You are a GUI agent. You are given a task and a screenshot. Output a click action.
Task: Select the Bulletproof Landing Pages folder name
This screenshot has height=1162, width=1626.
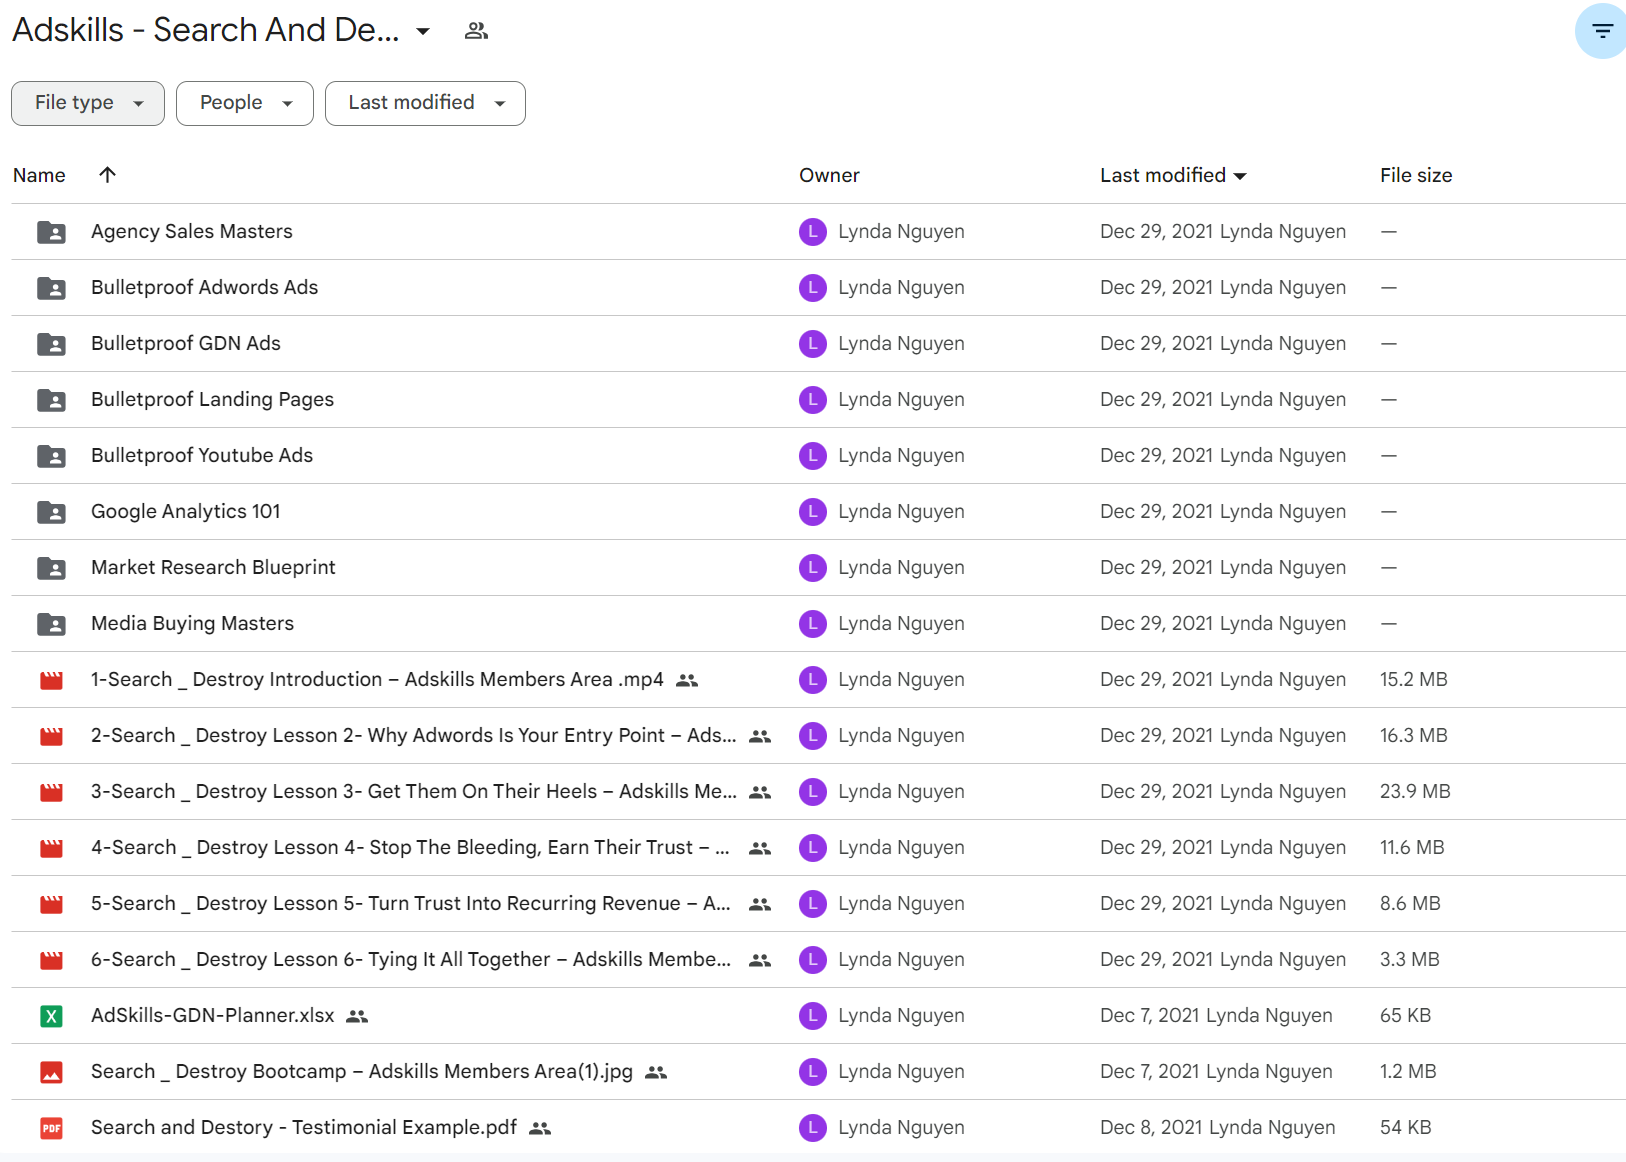[x=213, y=400]
